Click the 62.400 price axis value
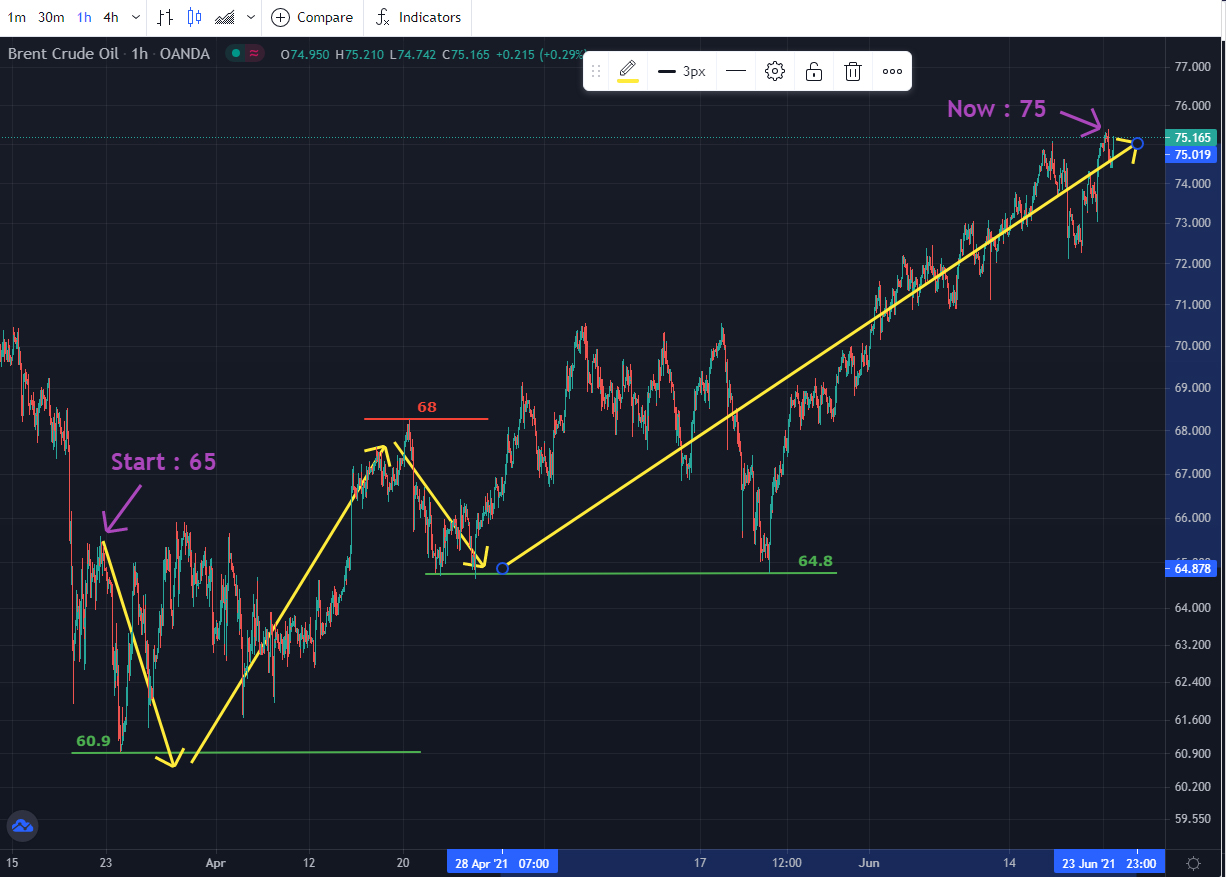 click(1193, 682)
